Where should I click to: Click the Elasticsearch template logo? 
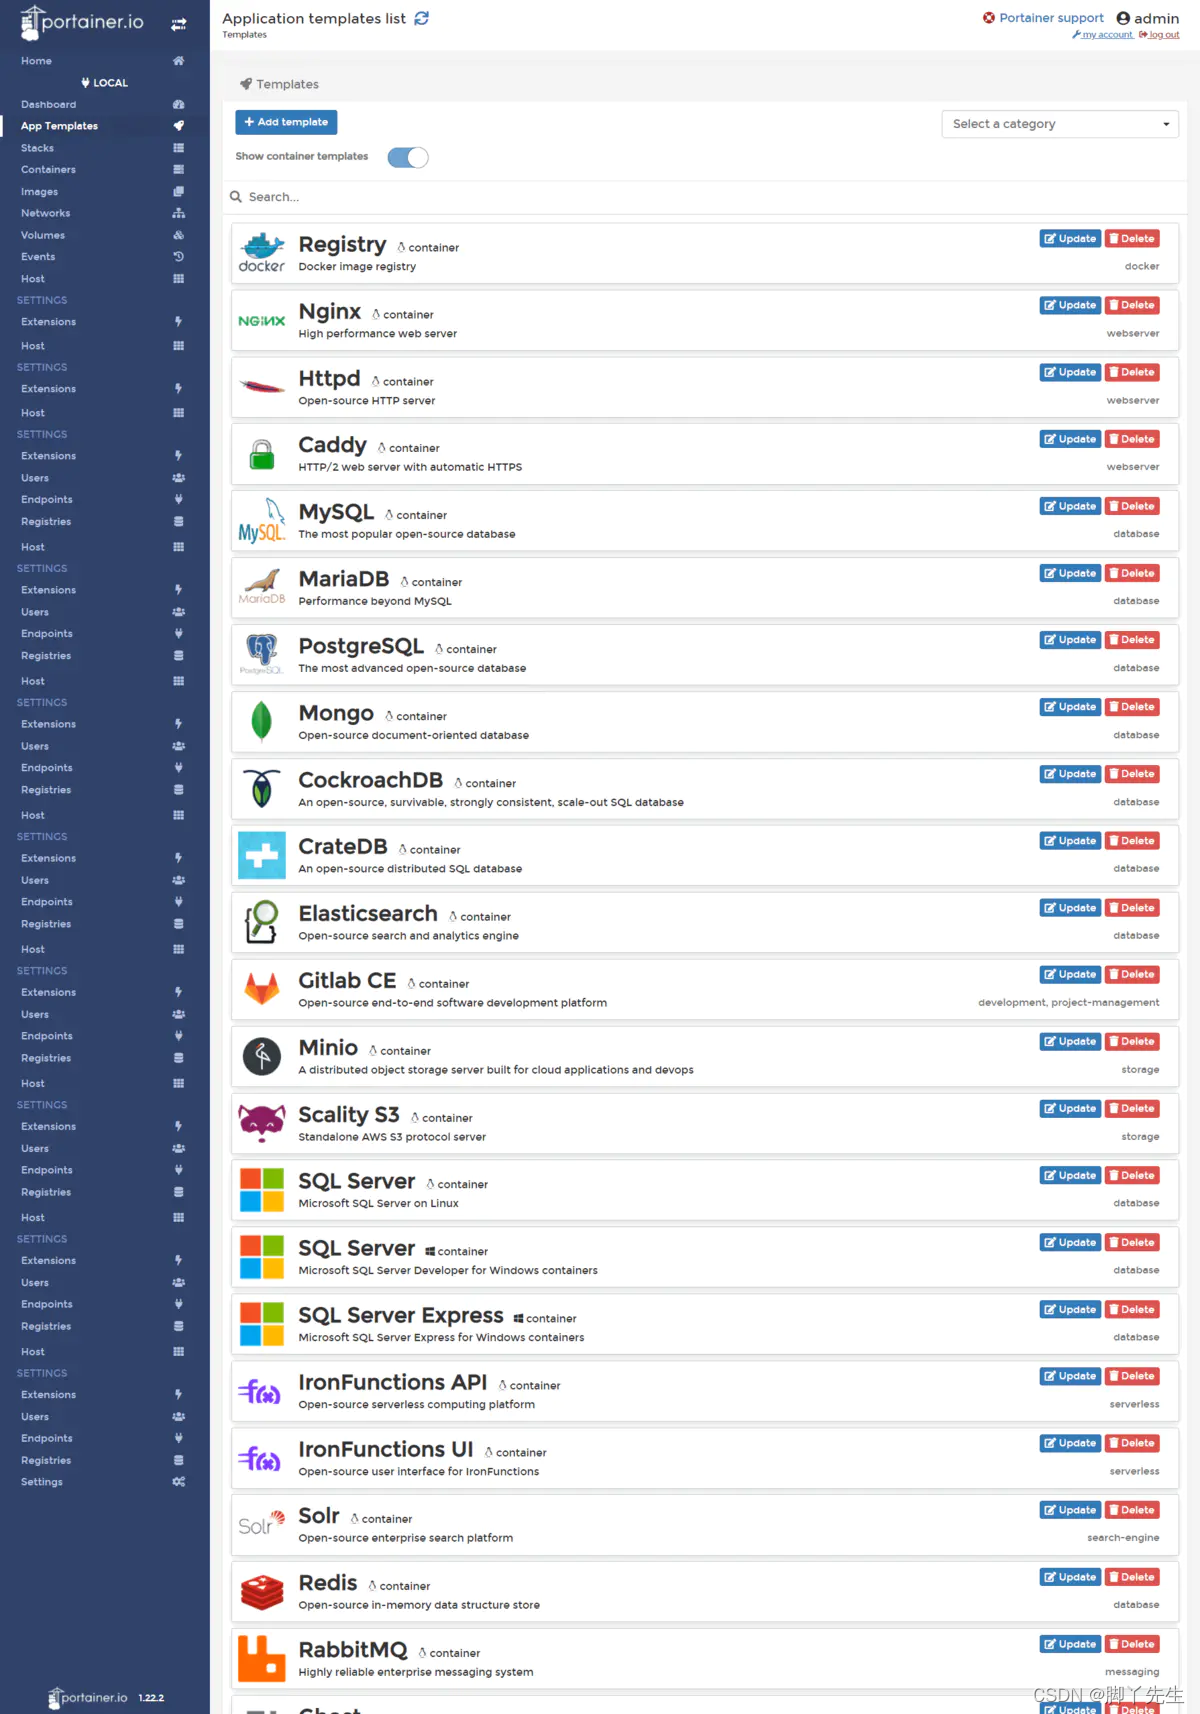click(262, 922)
